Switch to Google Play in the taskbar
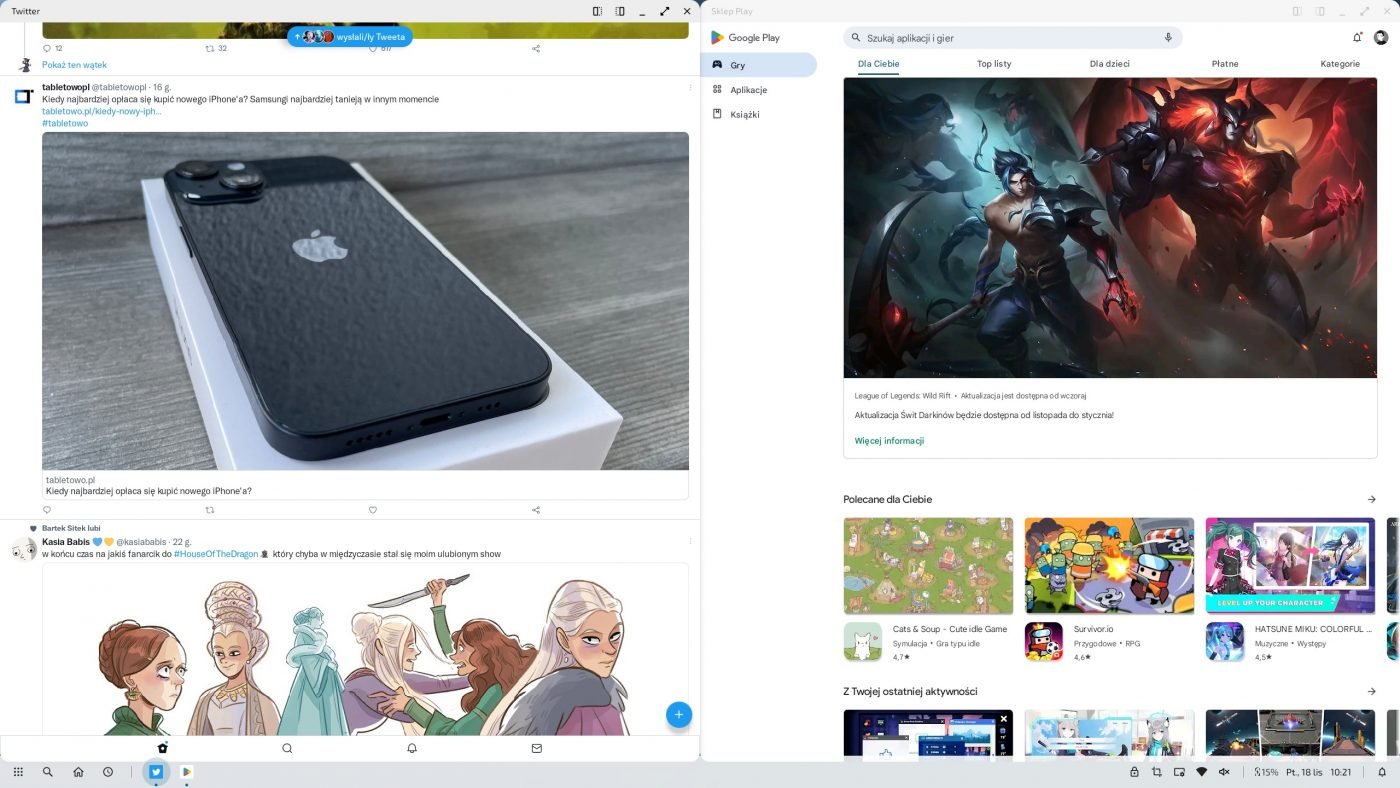Image resolution: width=1400 pixels, height=788 pixels. tap(186, 772)
